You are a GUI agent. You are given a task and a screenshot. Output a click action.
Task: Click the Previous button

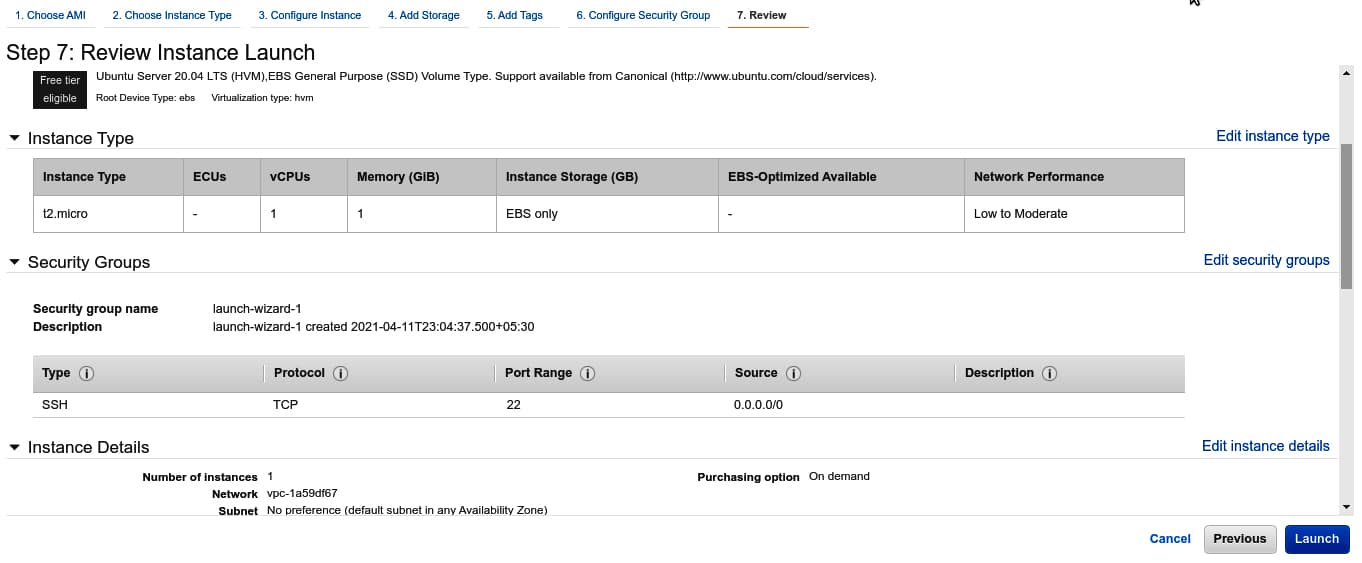point(1240,538)
